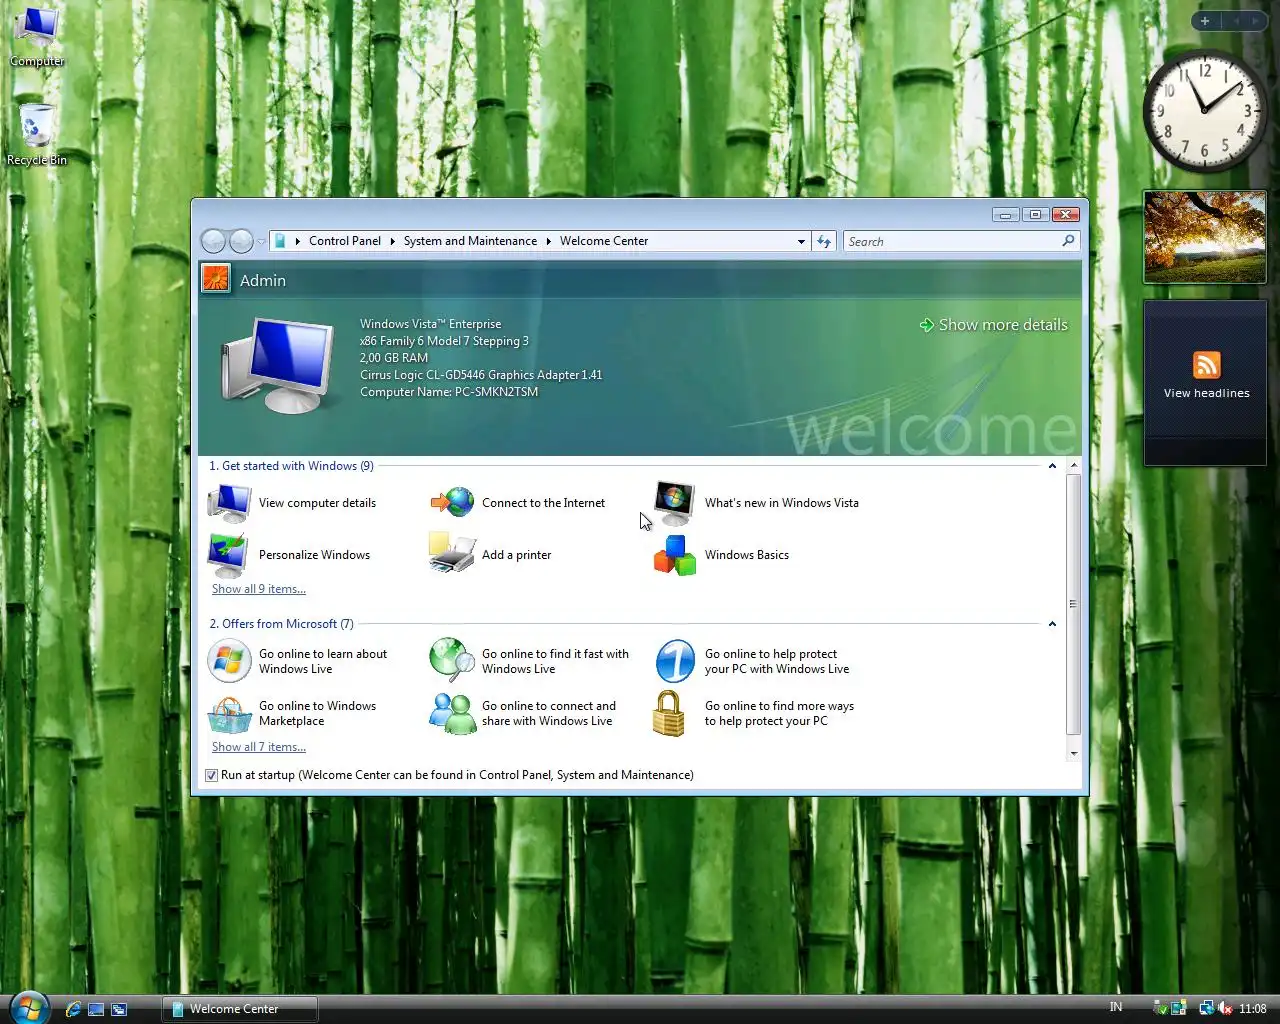Click the Welcome Center breadcrumb
Screen dimensions: 1280x1024
604,241
